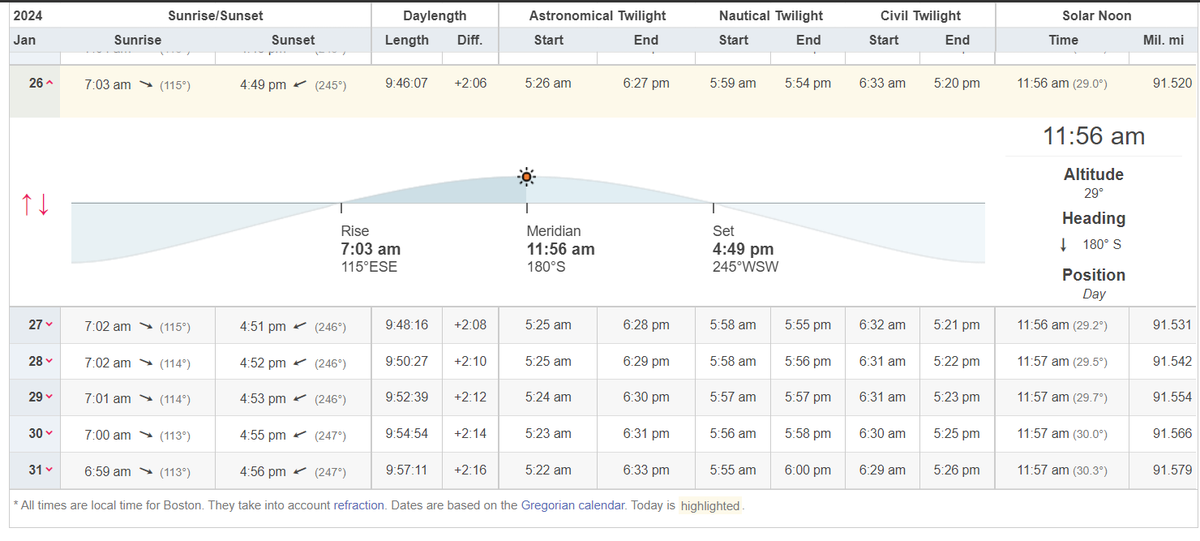
Task: Click the sunset arrow icon in the day 28 row
Action: coord(300,362)
